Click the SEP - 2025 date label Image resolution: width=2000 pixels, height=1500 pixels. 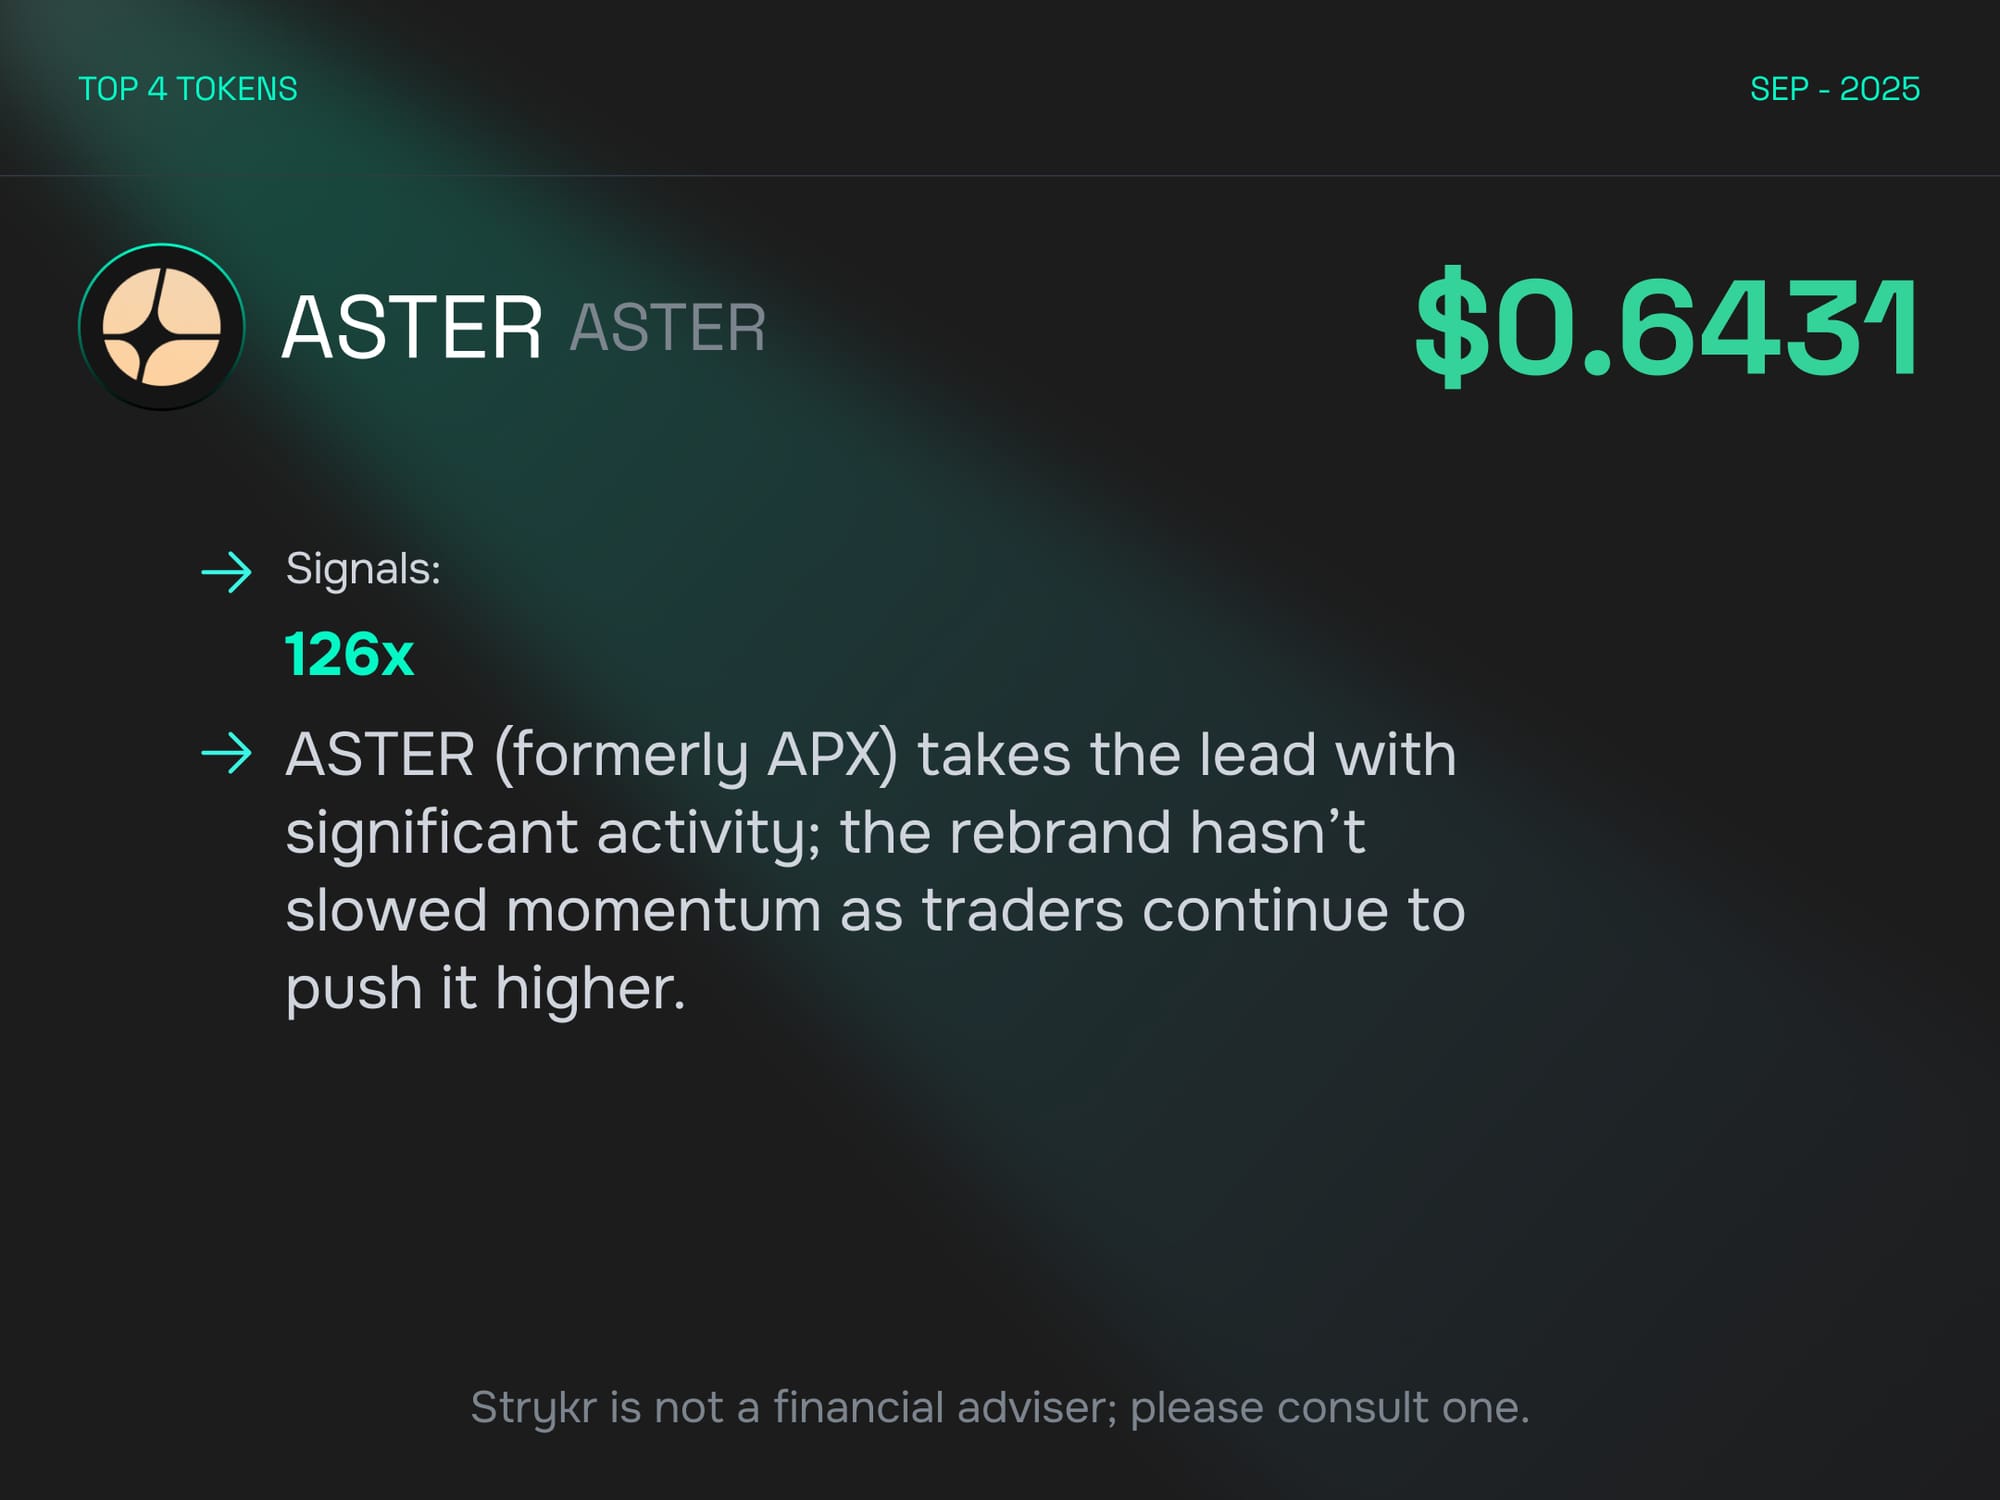click(1834, 89)
